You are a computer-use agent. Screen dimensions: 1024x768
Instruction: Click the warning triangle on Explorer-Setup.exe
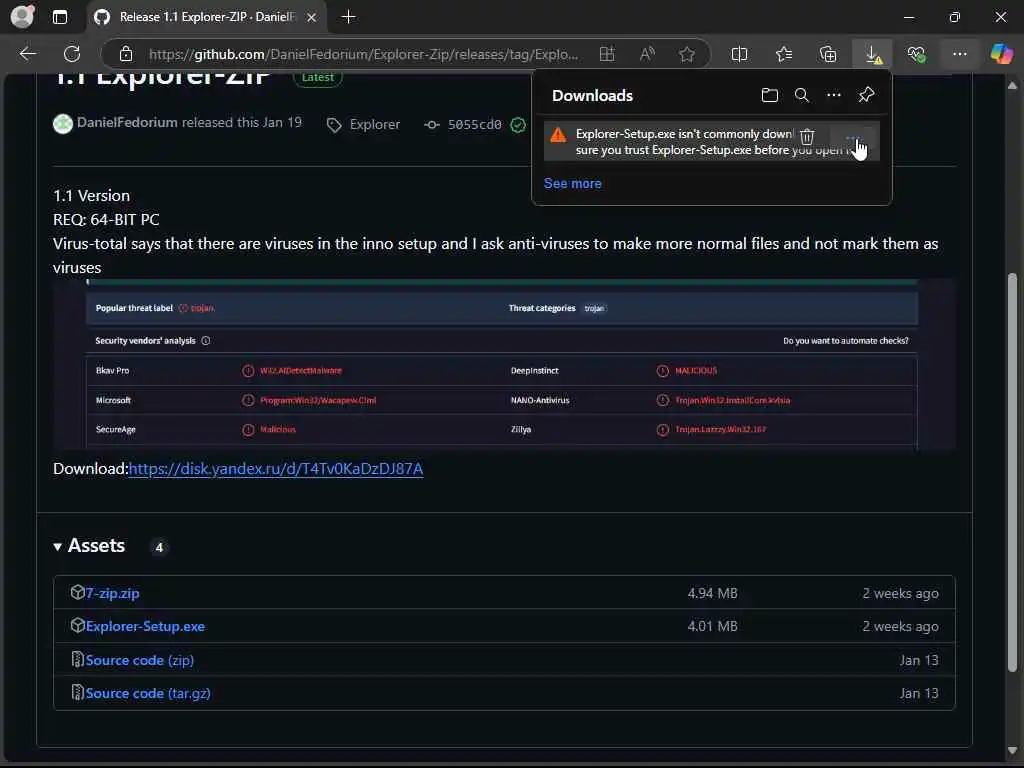[558, 135]
